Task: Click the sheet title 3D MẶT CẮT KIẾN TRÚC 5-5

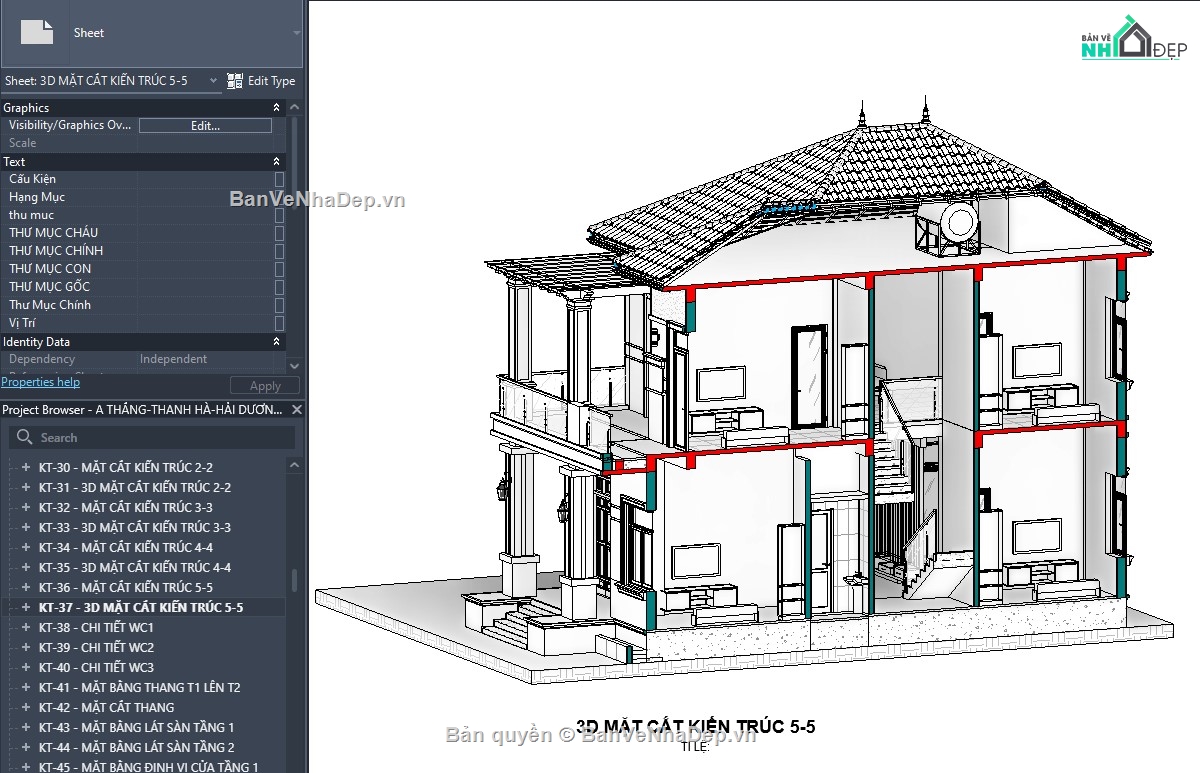Action: (696, 727)
